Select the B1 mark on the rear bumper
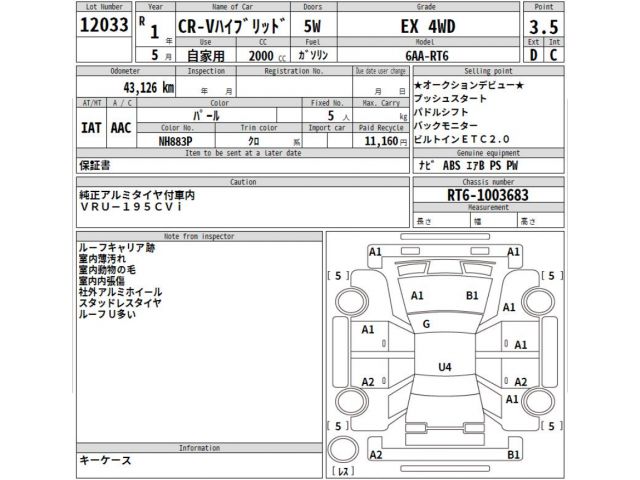The height and width of the screenshot is (480, 640). [513, 455]
